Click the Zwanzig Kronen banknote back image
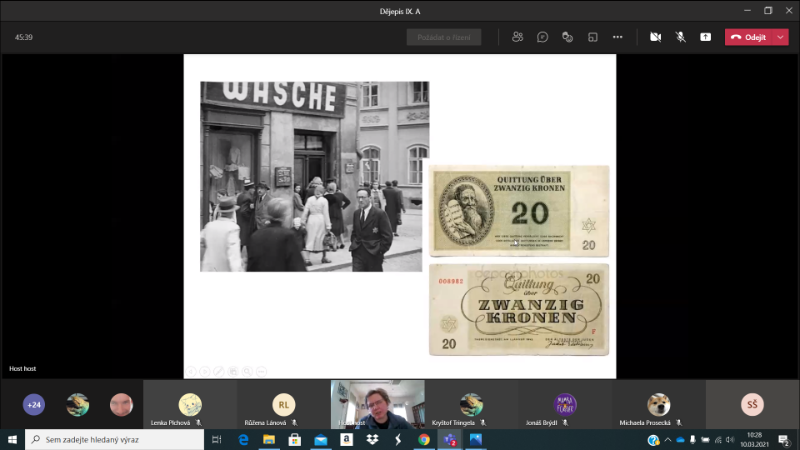The image size is (800, 450). pos(519,309)
